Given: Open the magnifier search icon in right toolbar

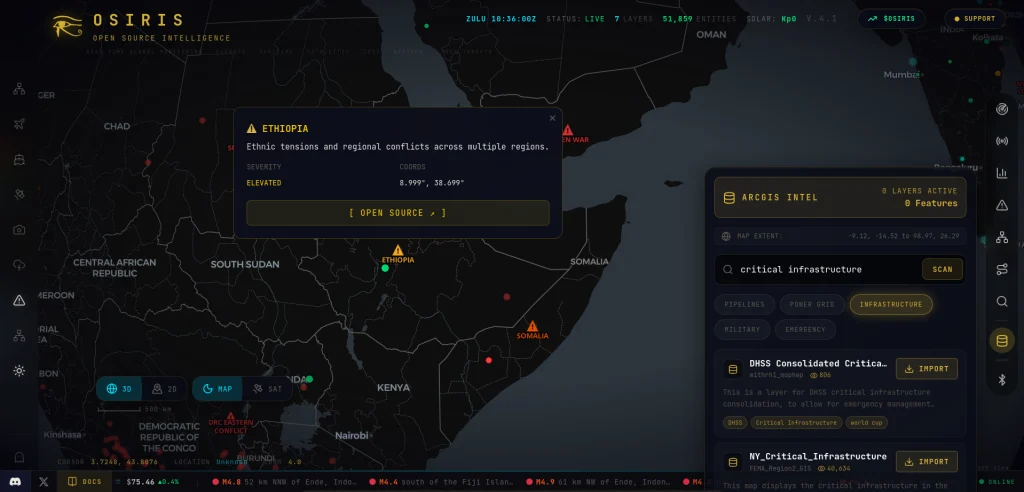Looking at the screenshot, I should pos(1002,301).
